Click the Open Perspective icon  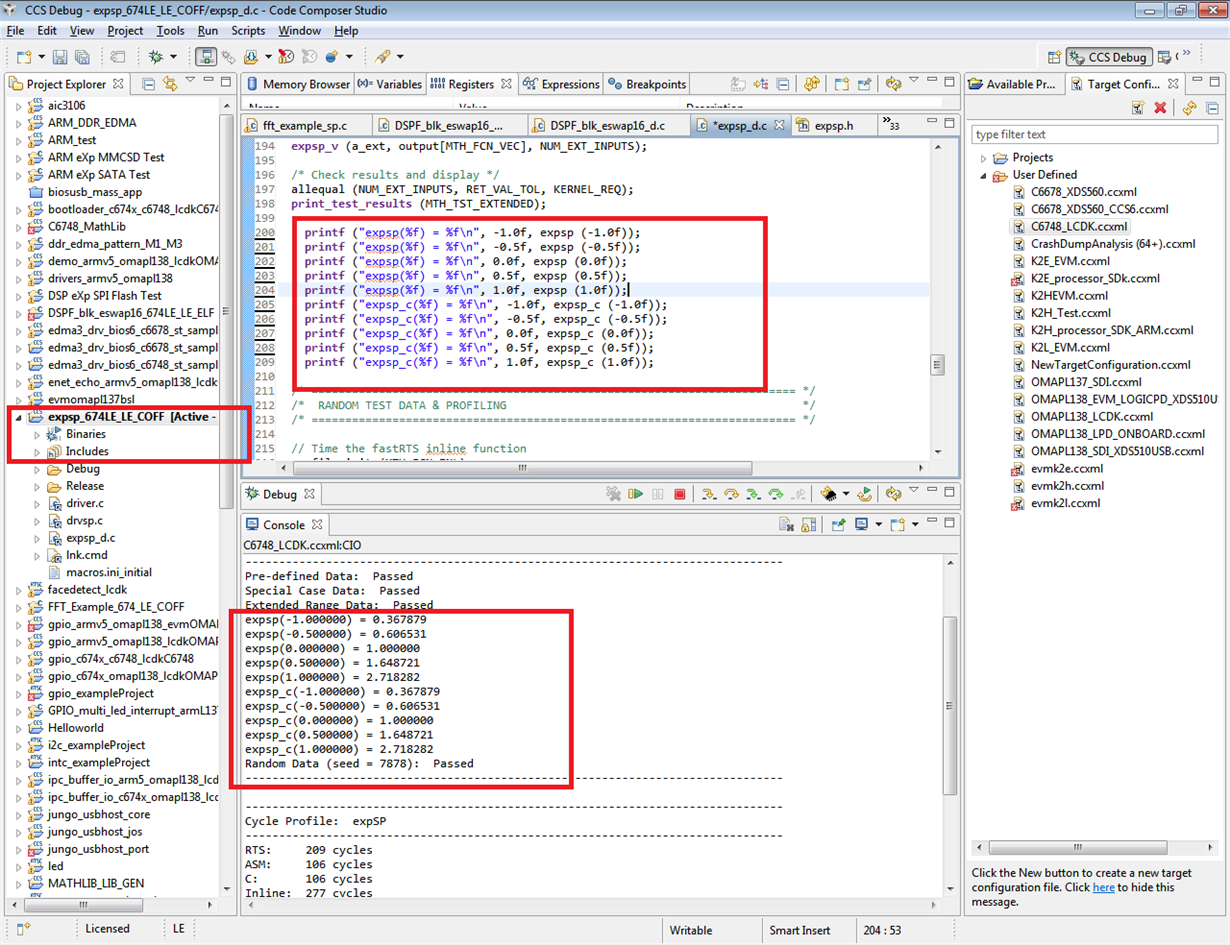(1053, 57)
